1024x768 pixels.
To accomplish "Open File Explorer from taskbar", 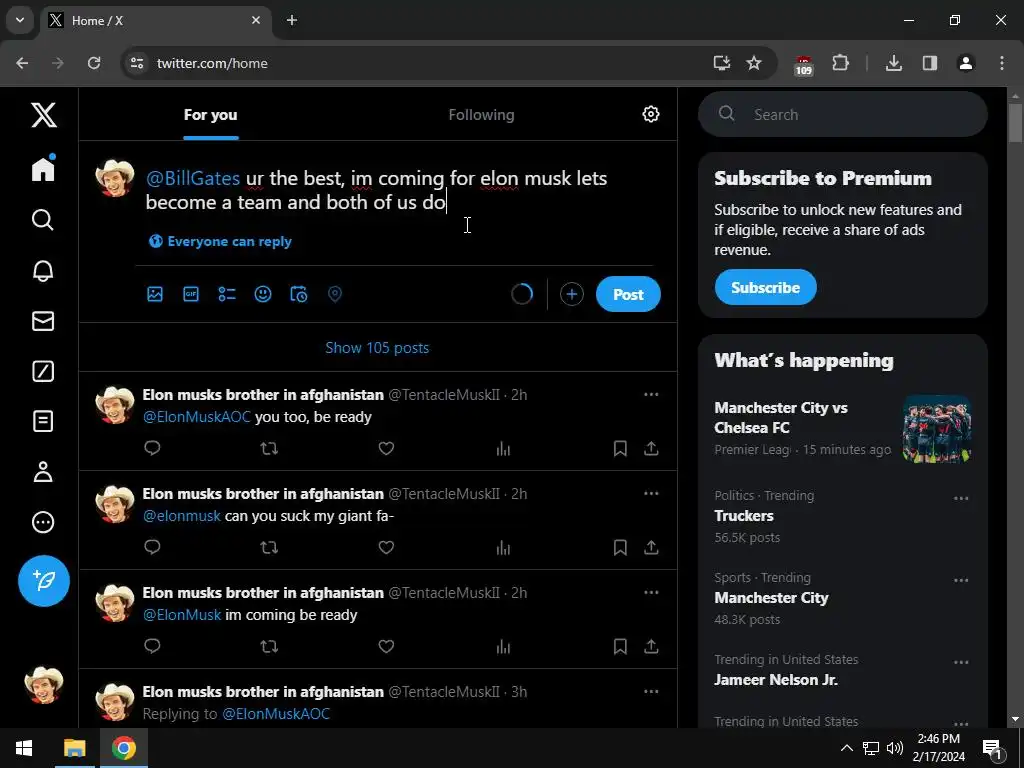I will pos(74,748).
